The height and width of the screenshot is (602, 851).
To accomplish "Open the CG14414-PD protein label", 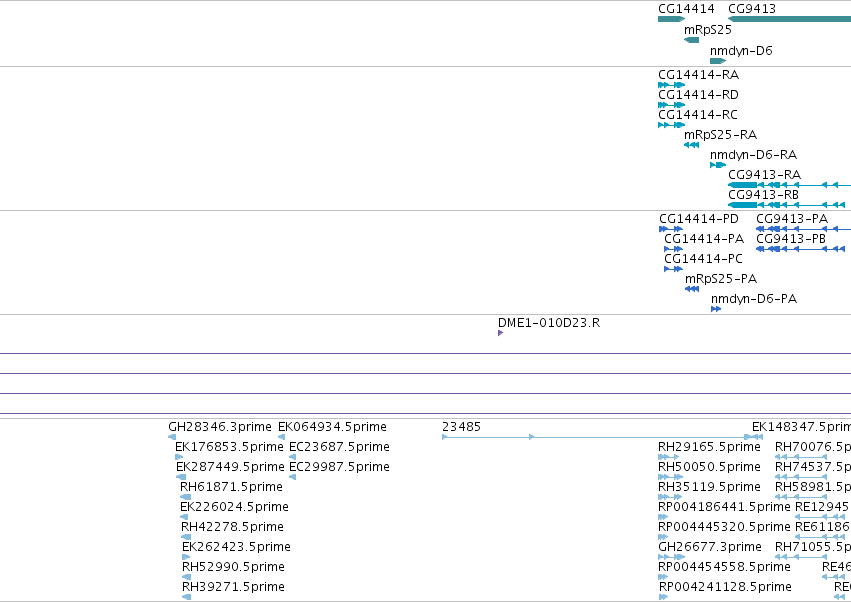I will [699, 219].
